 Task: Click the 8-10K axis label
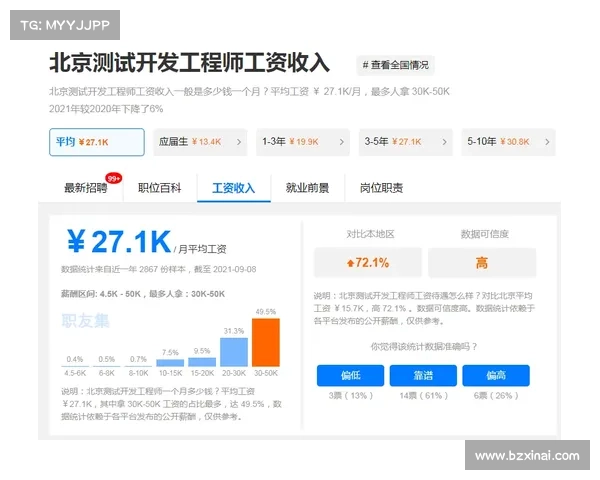pyautogui.click(x=139, y=373)
